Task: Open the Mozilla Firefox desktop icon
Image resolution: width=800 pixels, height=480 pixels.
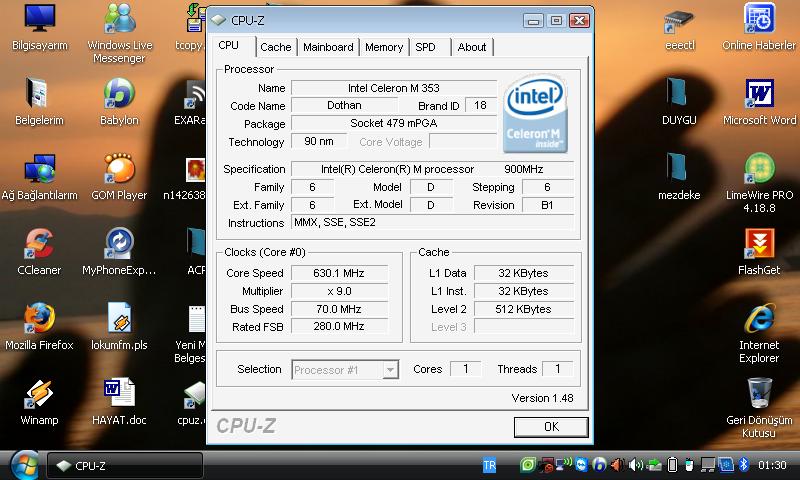Action: [39, 319]
